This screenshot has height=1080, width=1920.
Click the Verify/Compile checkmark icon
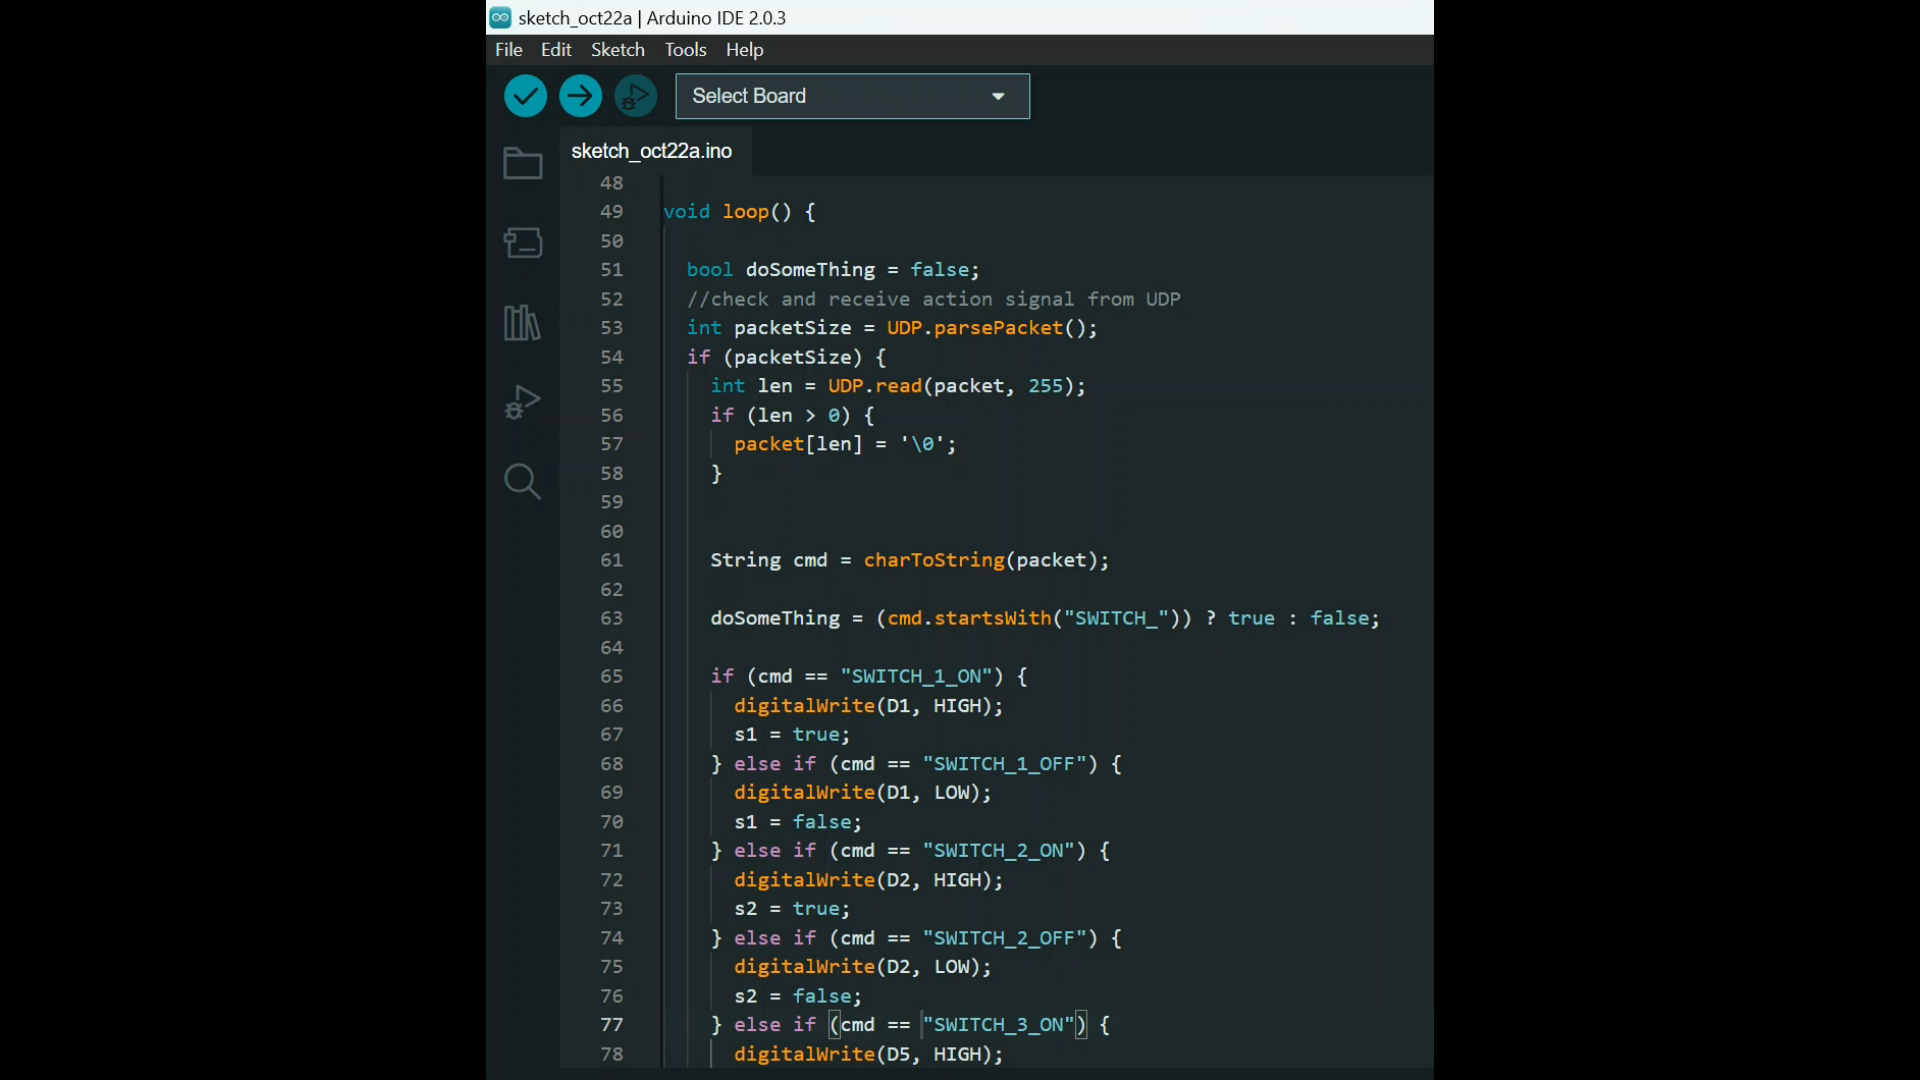(x=525, y=95)
